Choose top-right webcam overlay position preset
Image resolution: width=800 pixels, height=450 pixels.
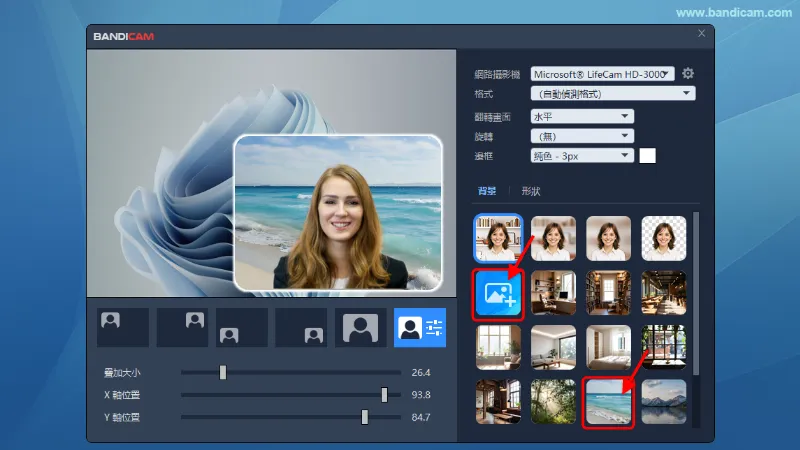(182, 328)
